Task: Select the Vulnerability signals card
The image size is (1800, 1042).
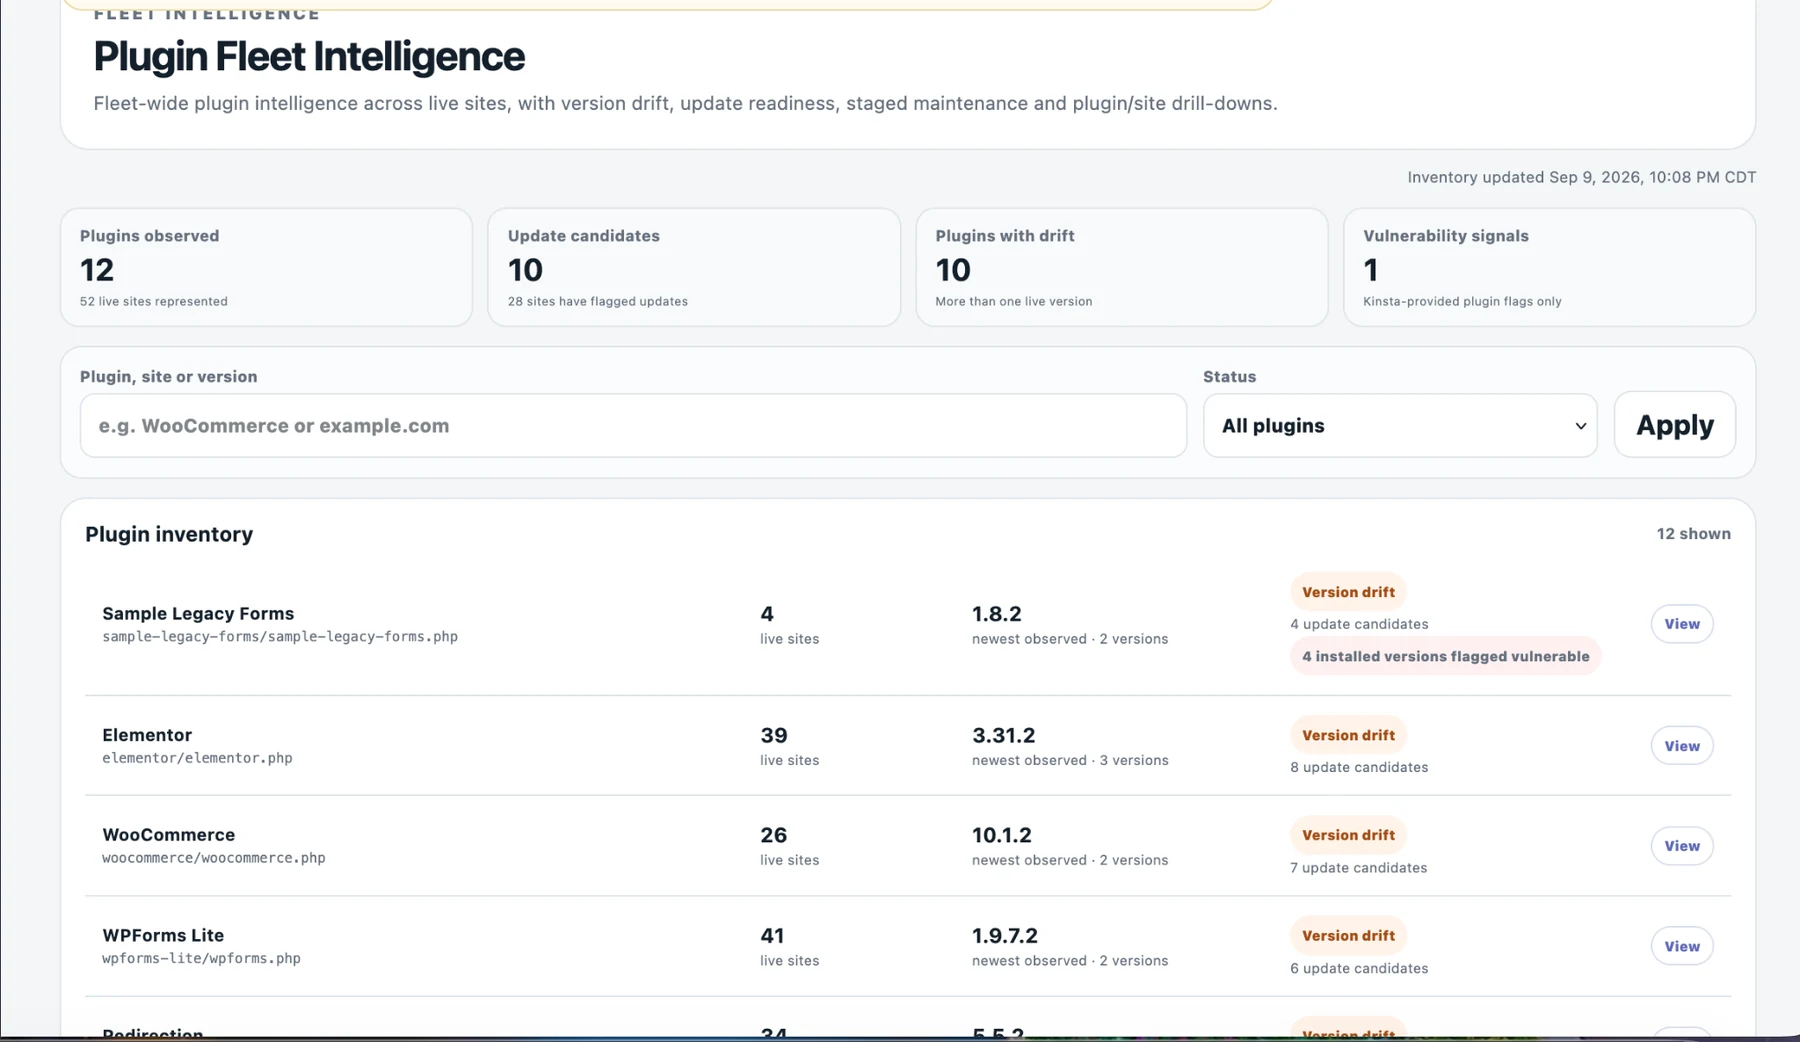Action: (1549, 267)
